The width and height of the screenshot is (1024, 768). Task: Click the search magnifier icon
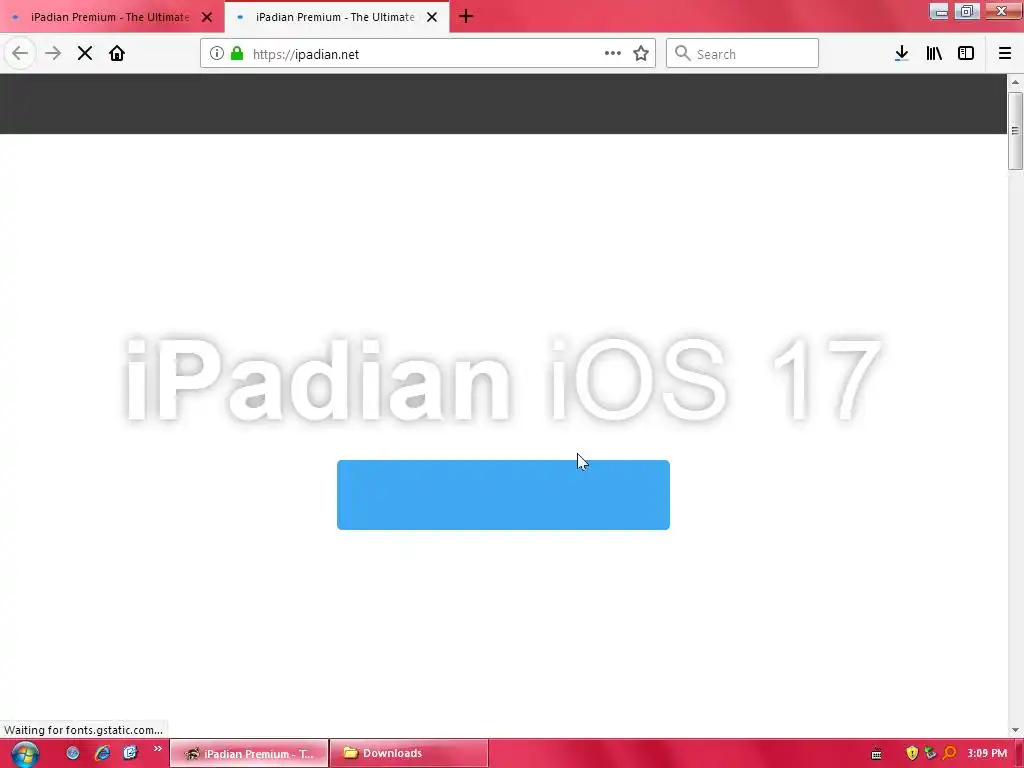pos(682,54)
